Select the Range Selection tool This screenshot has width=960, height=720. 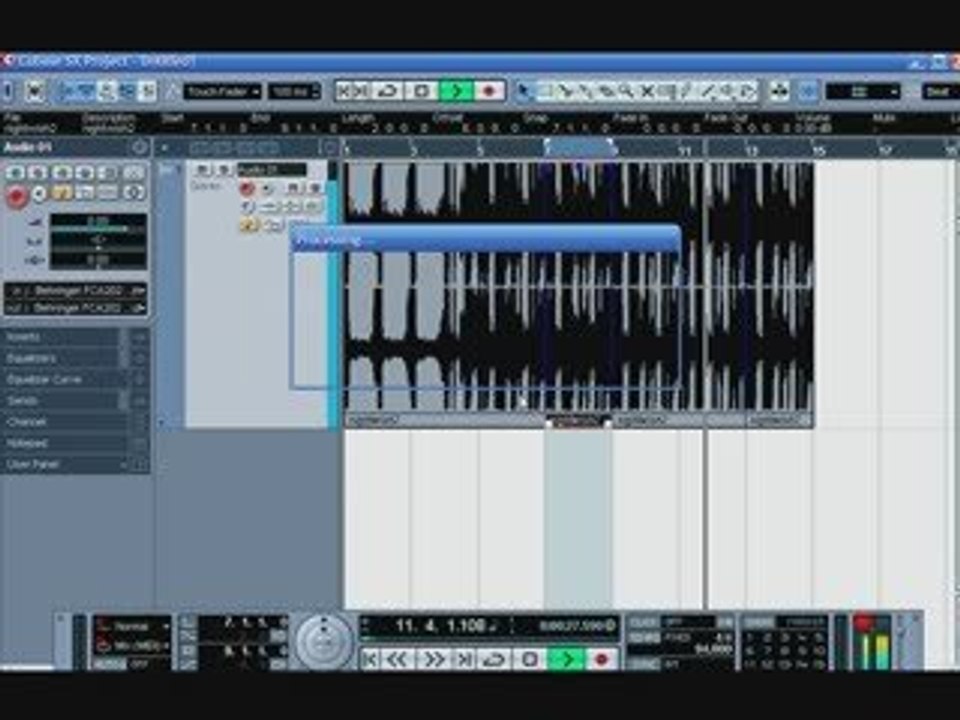pyautogui.click(x=544, y=91)
